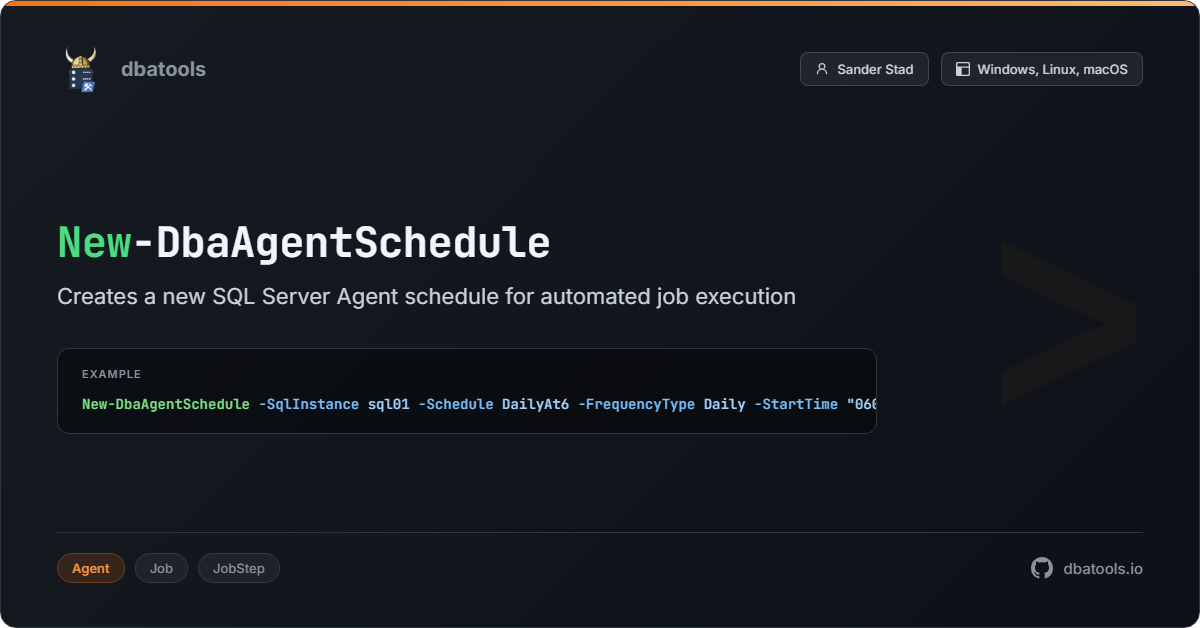Click the dbatools brand name text
This screenshot has width=1200, height=628.
coord(163,69)
